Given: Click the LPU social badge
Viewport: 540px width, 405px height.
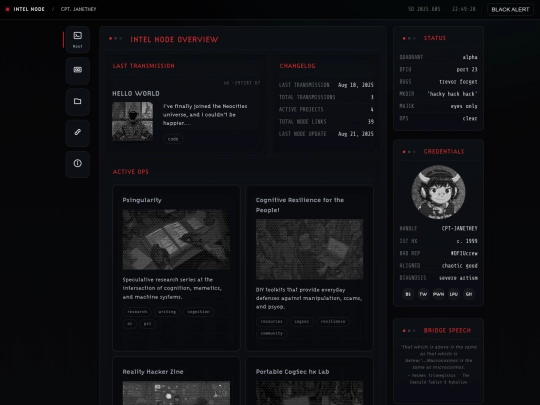Looking at the screenshot, I should point(454,294).
